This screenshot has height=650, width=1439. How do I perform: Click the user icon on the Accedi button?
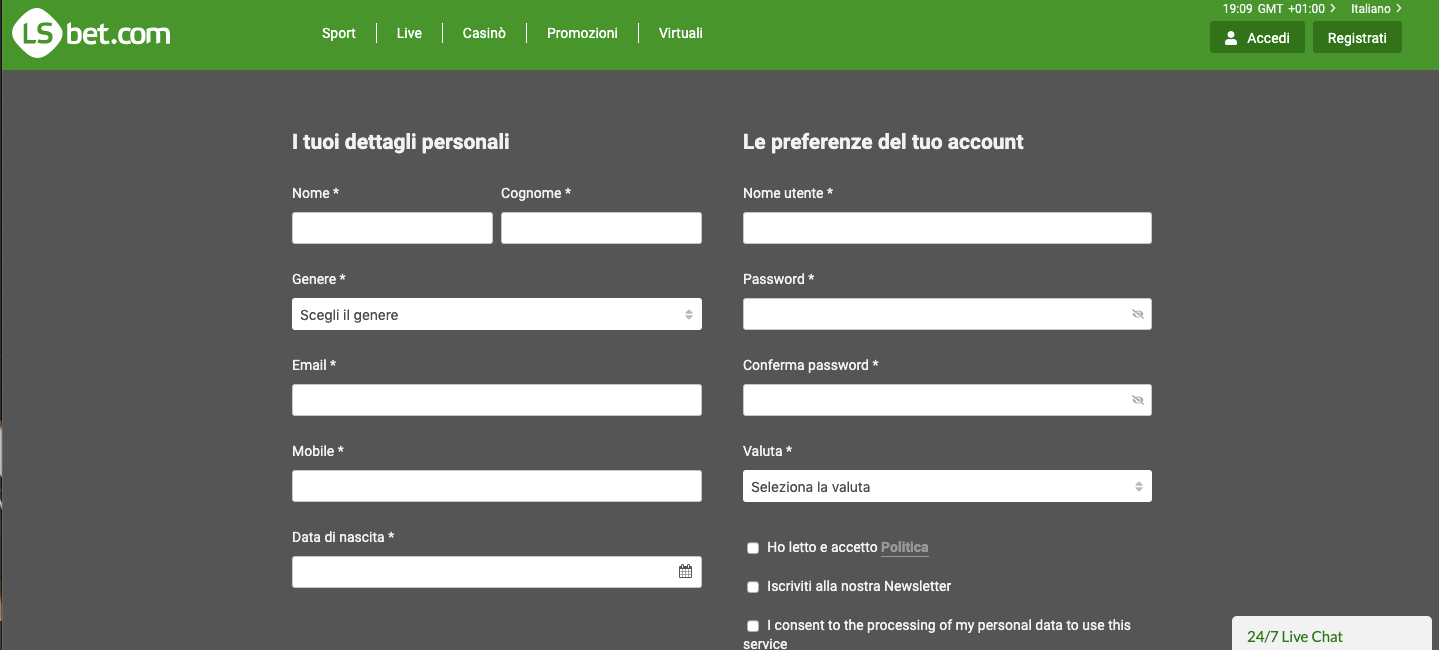[x=1230, y=37]
